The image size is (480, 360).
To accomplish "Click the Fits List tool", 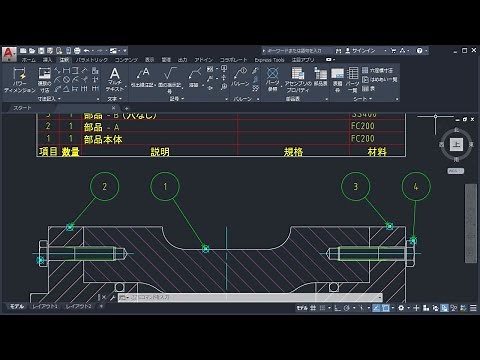I will tap(379, 79).
